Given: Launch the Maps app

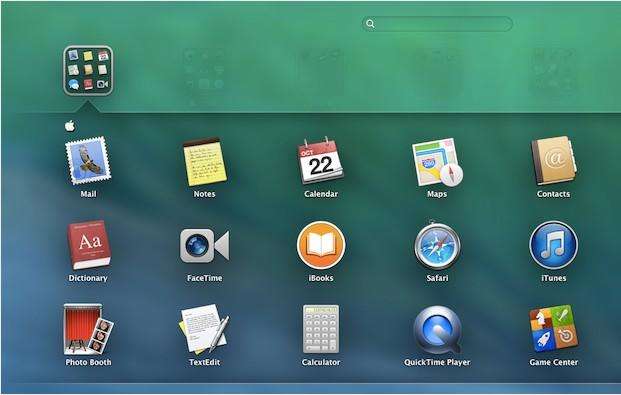Looking at the screenshot, I should (x=437, y=162).
